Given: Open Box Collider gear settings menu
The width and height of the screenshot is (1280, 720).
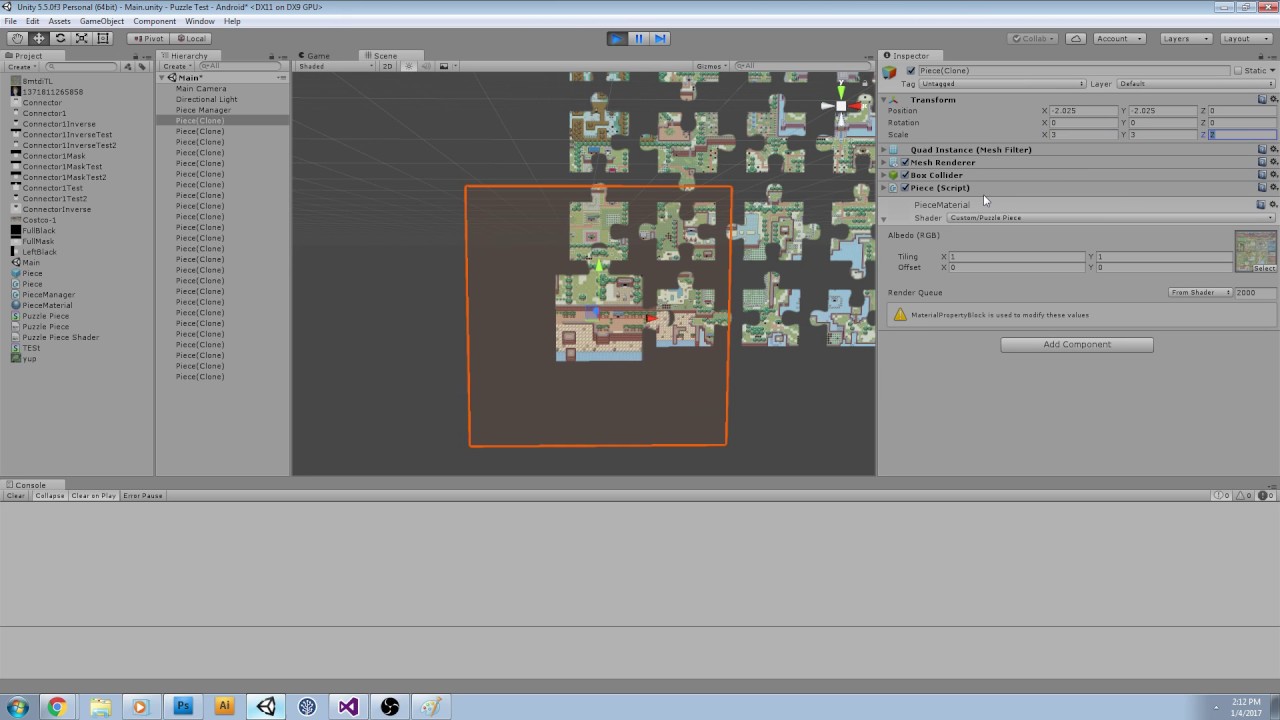Looking at the screenshot, I should click(x=1273, y=175).
